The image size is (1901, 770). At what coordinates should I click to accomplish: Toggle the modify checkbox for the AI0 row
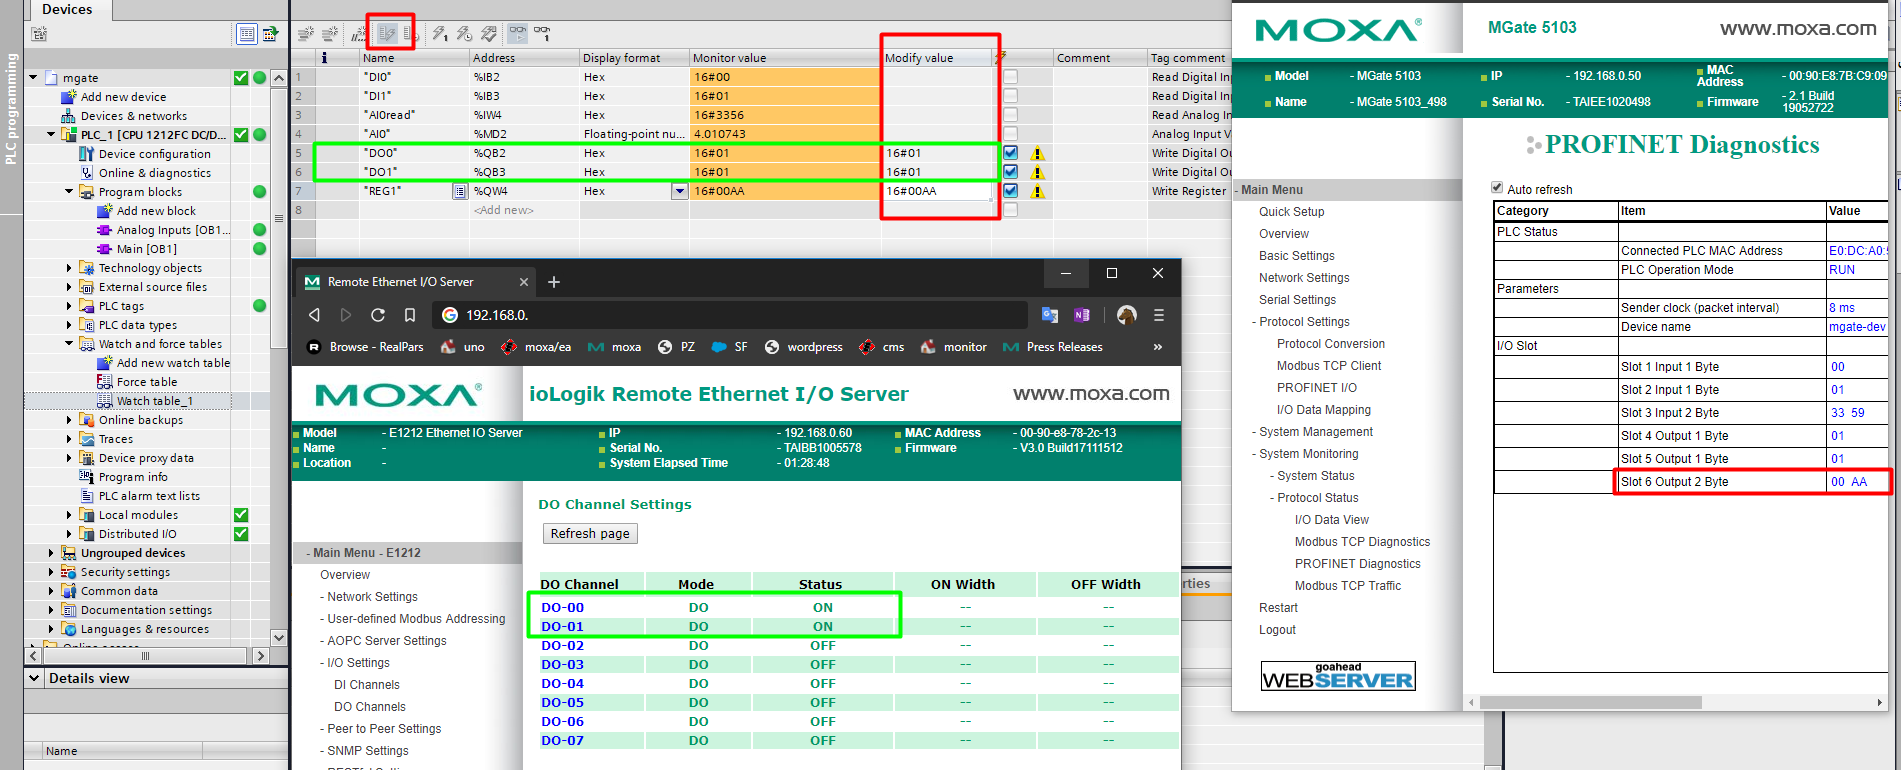coord(1011,134)
